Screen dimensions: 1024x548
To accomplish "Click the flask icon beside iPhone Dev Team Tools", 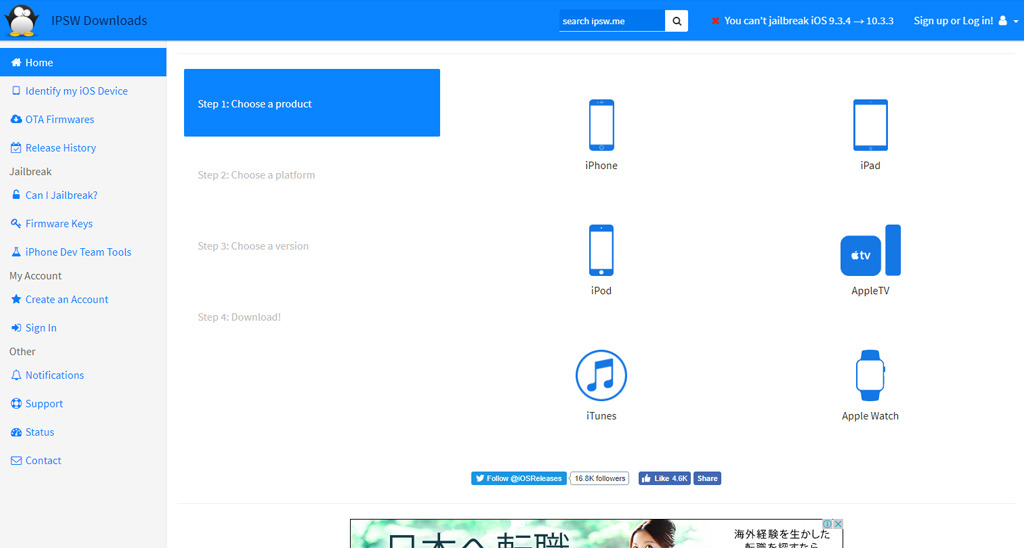I will (x=16, y=251).
